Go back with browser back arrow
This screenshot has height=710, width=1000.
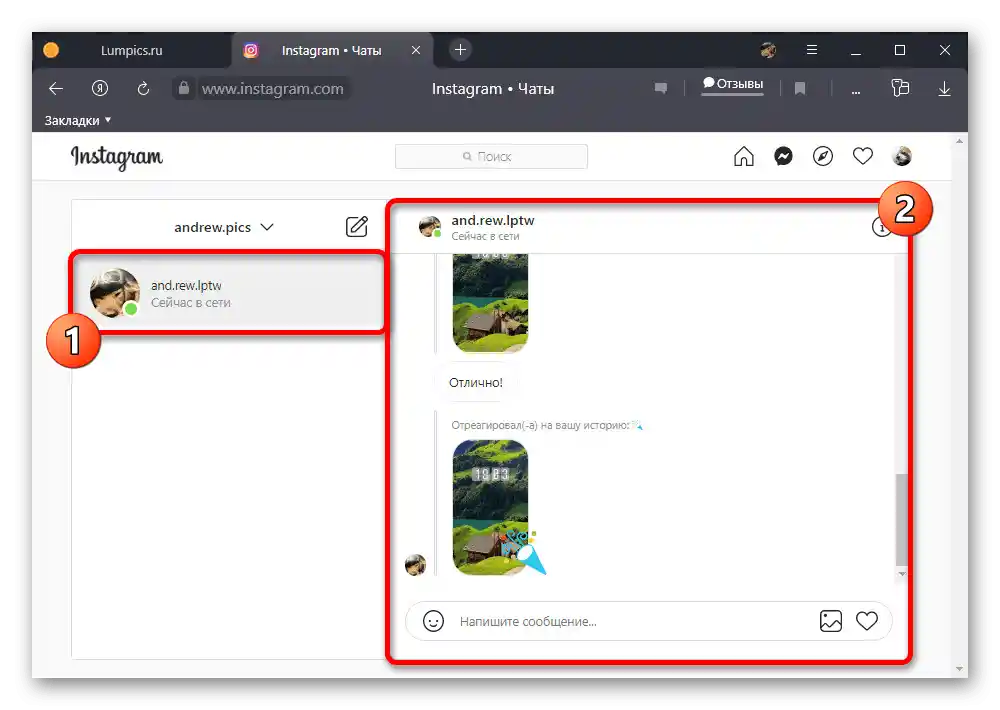pos(56,89)
